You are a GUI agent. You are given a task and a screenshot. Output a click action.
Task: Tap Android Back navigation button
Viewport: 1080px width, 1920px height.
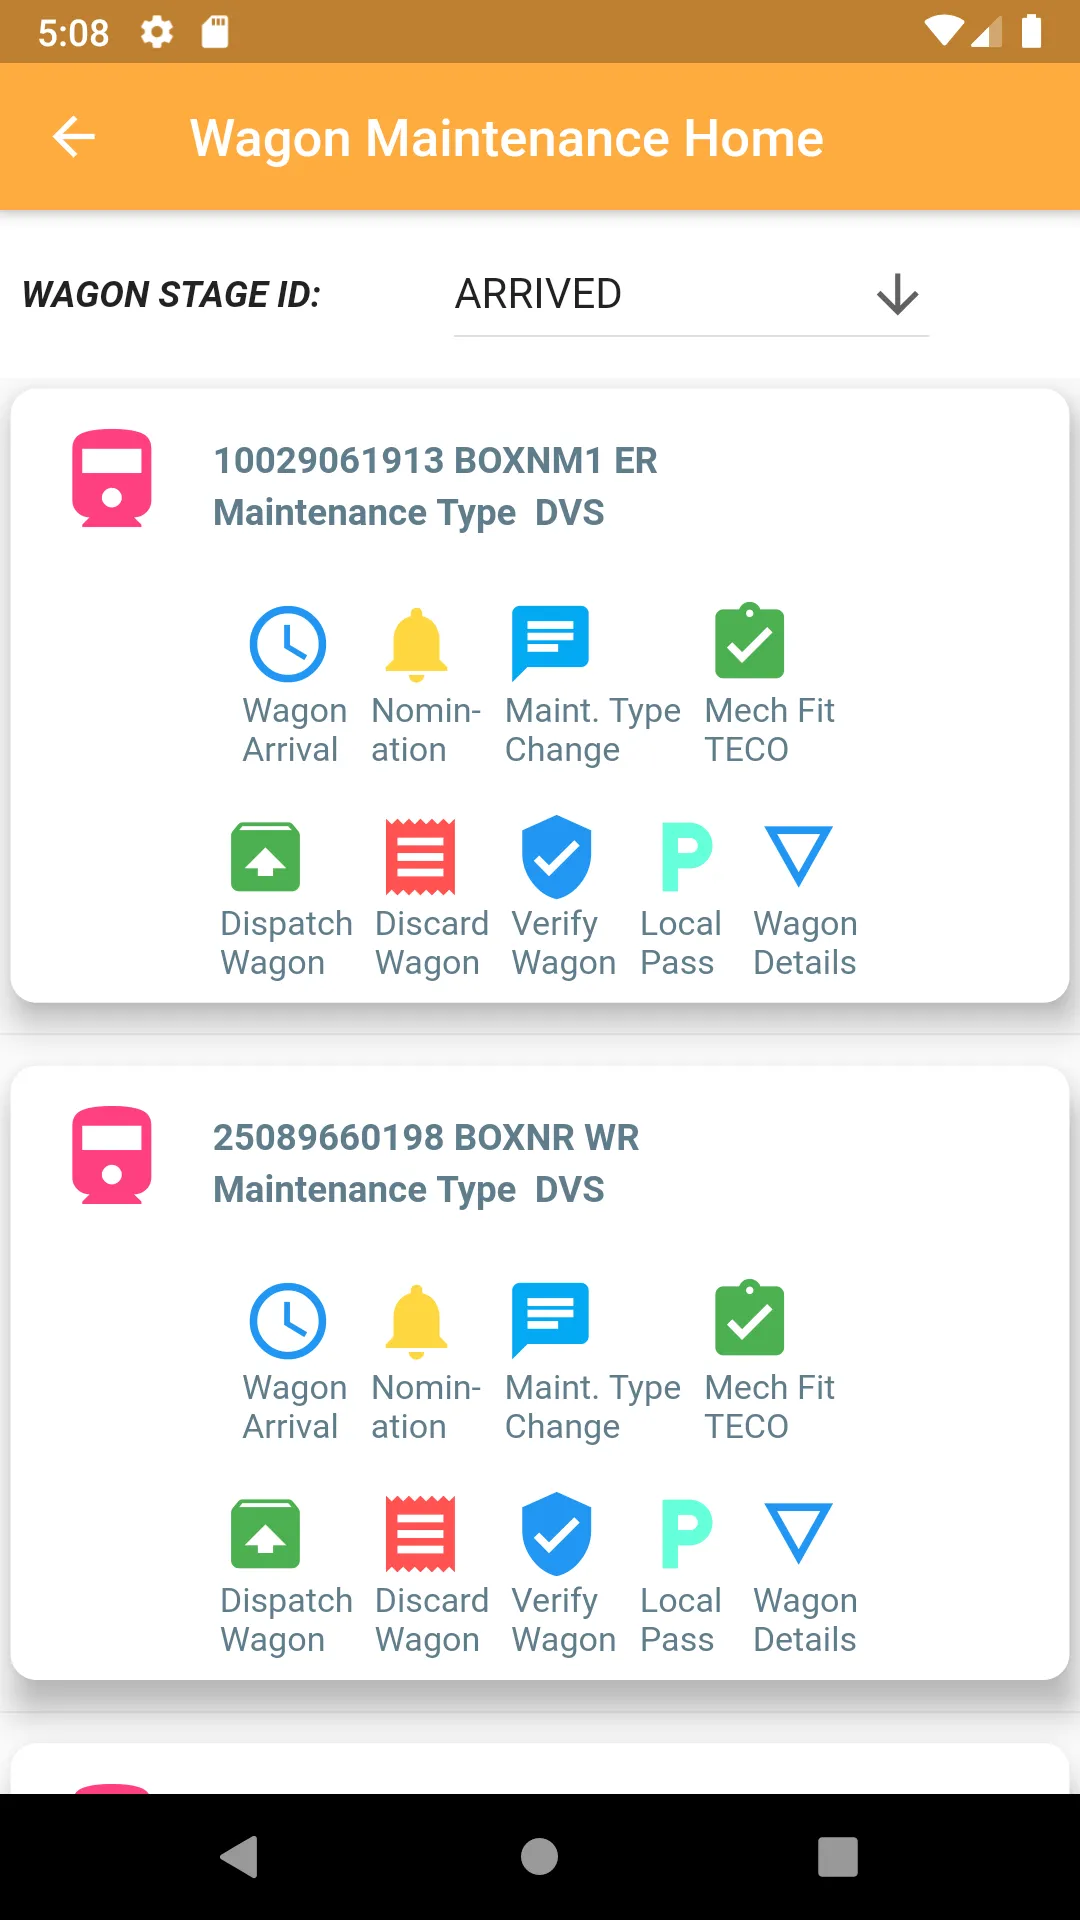click(240, 1857)
